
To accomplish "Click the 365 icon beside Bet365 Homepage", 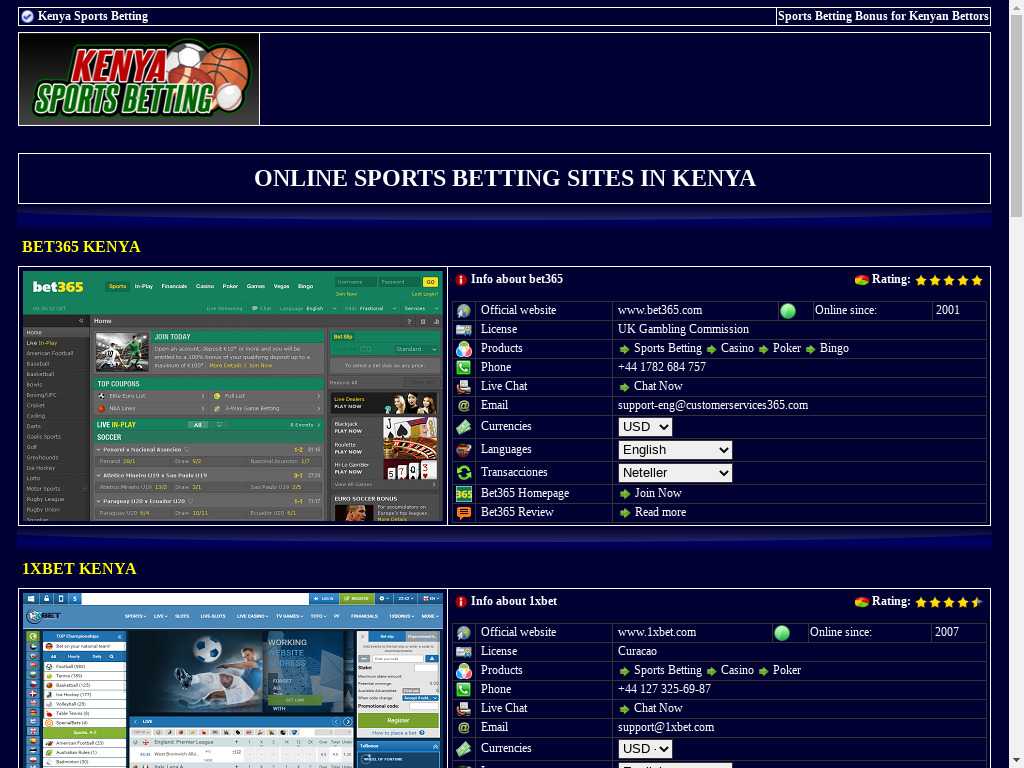I will click(x=463, y=494).
